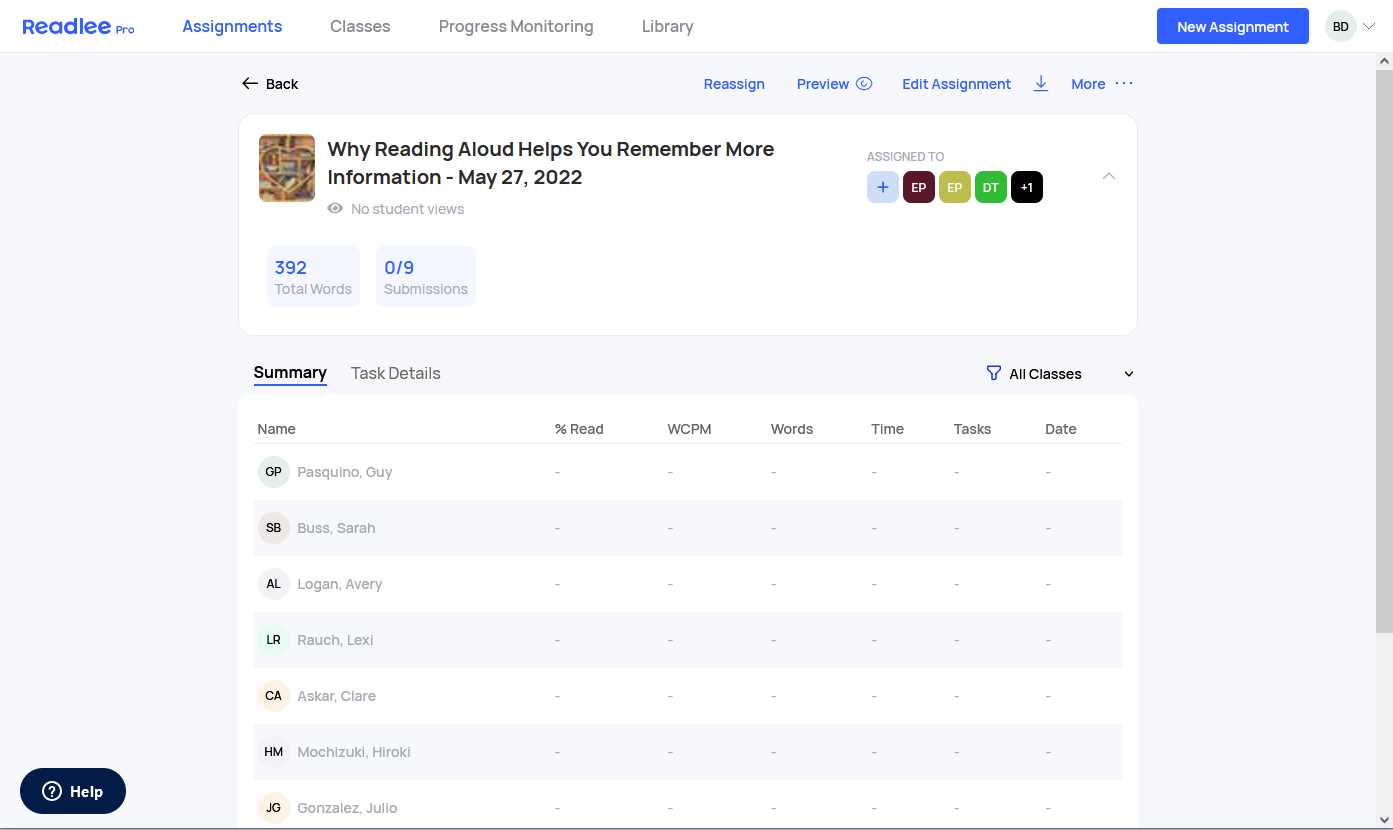
Task: Click the Date column header
Action: pos(1061,429)
